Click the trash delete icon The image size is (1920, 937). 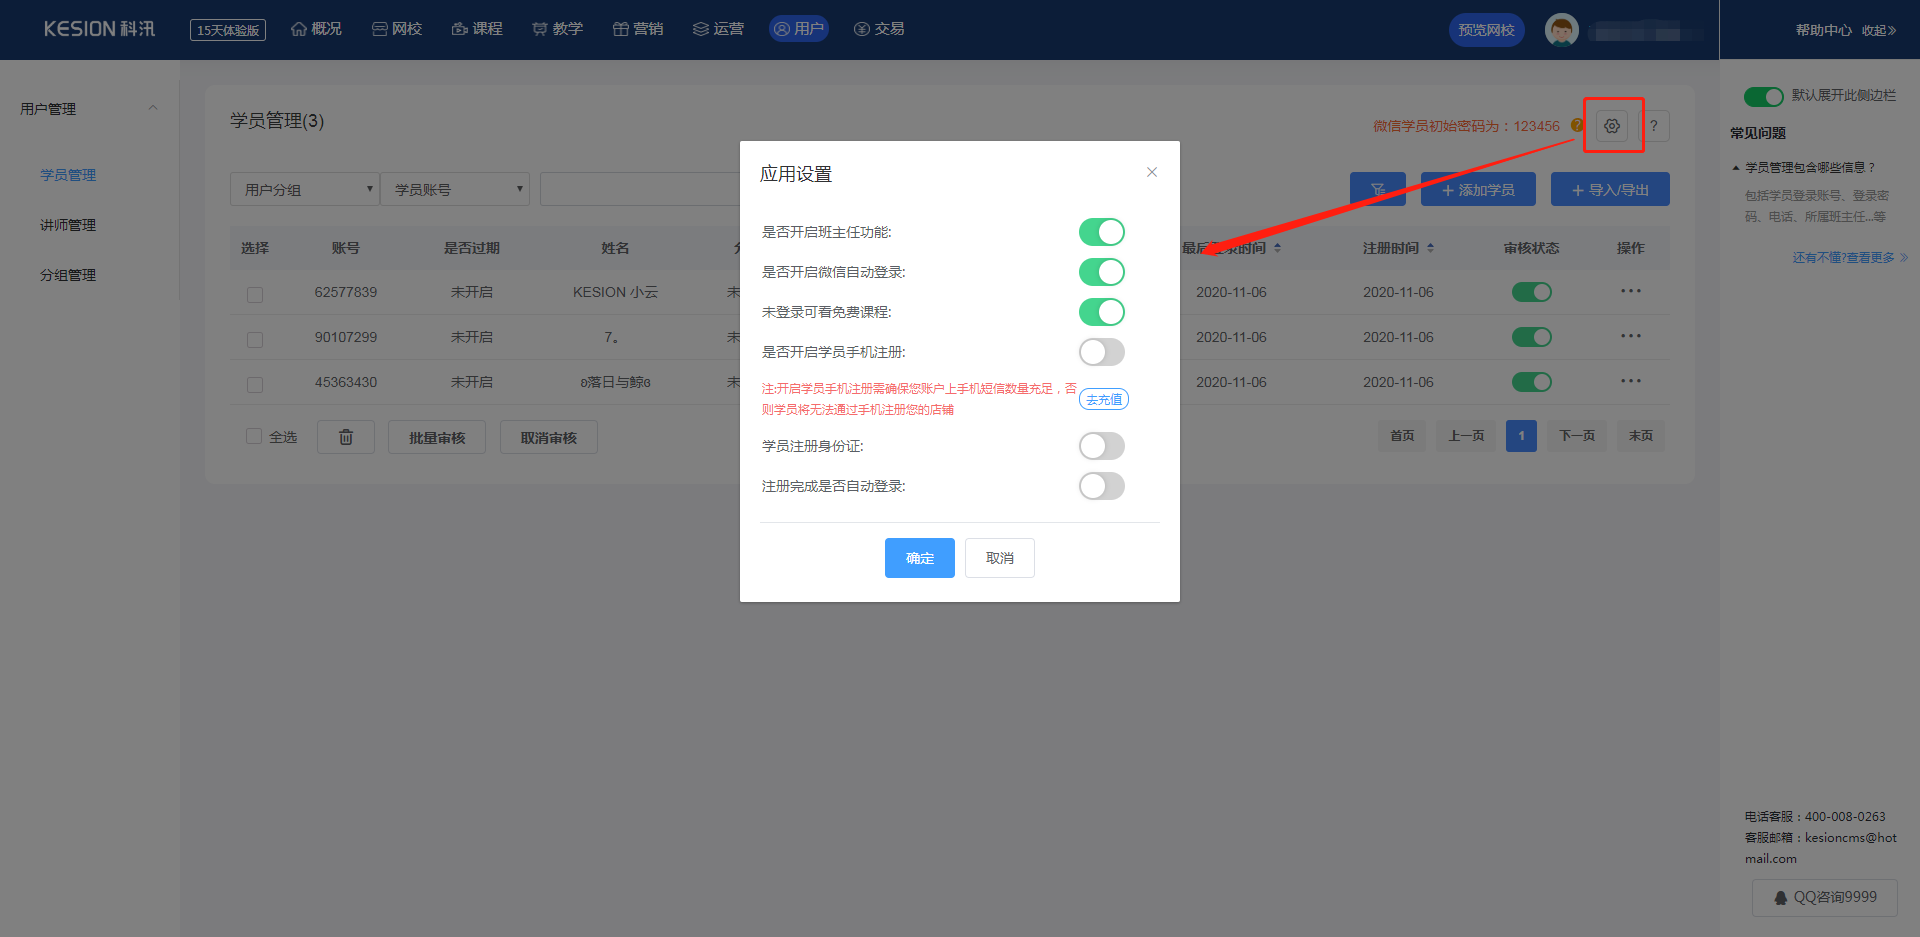345,437
